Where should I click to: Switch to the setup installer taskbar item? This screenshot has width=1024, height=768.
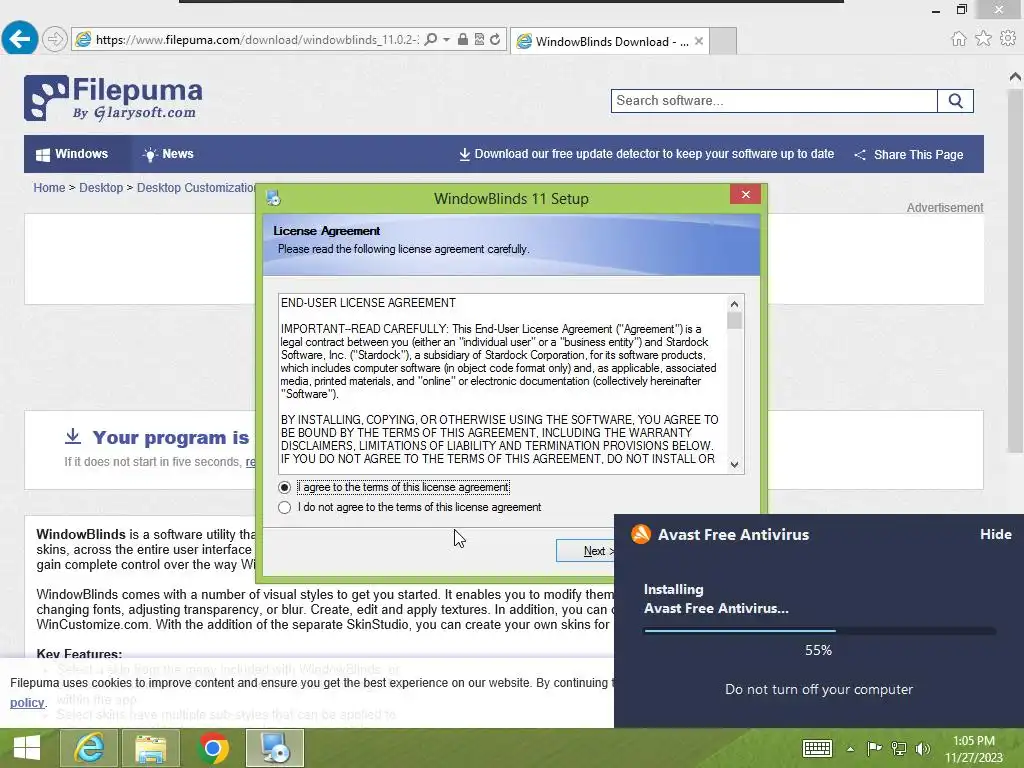(x=275, y=748)
